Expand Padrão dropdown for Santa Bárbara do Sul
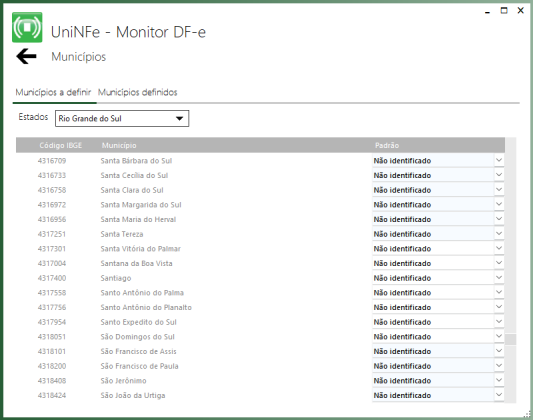 499,160
